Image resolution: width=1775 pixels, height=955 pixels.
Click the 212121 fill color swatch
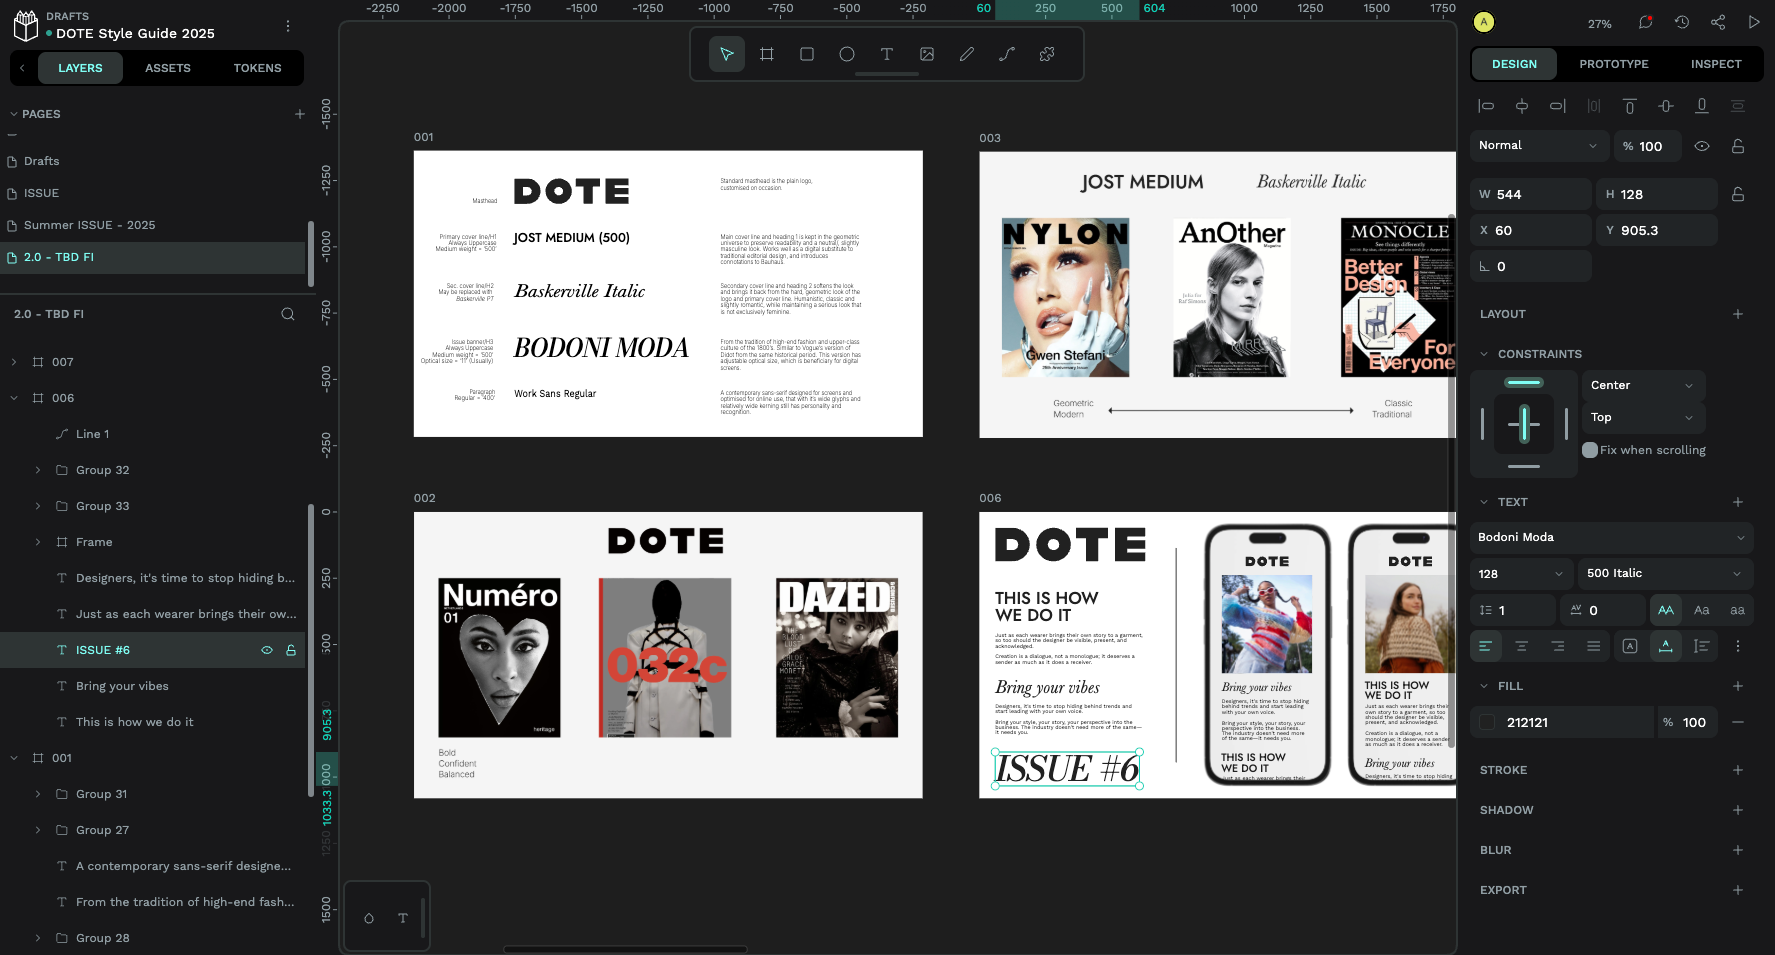[1487, 722]
